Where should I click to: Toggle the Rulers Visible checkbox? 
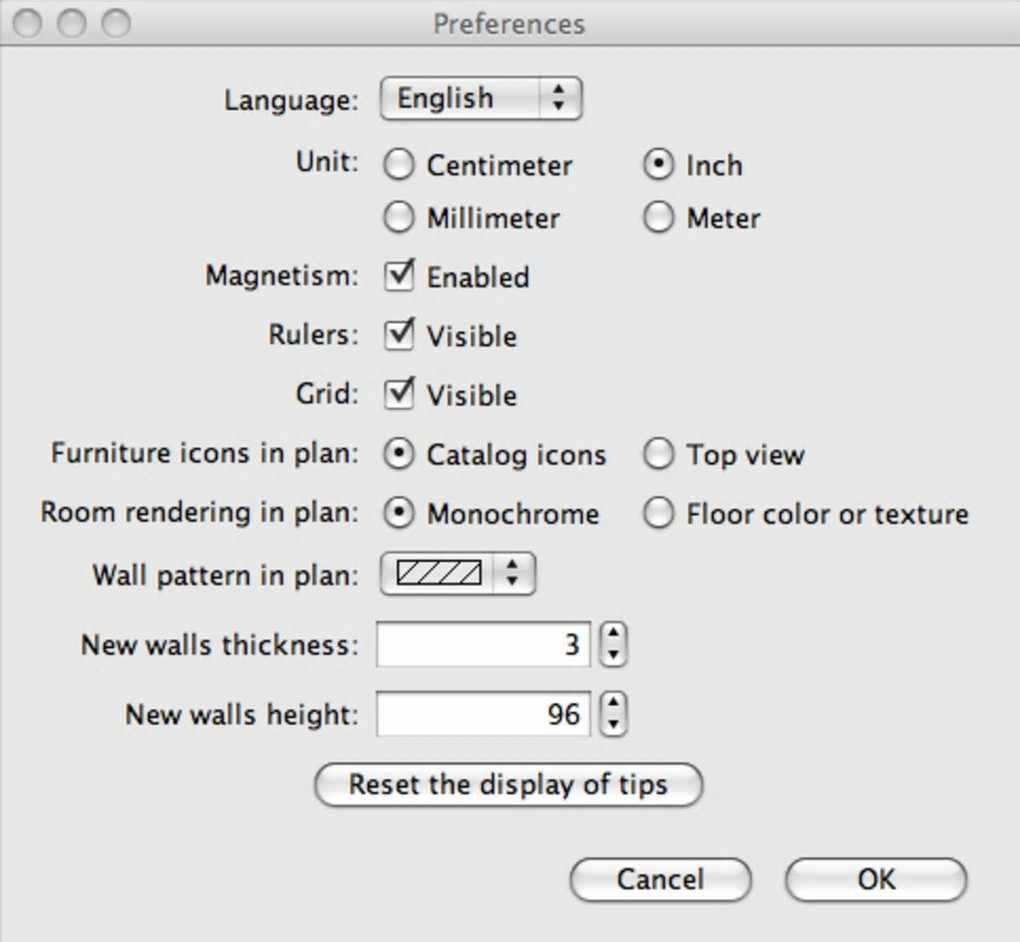(x=399, y=335)
